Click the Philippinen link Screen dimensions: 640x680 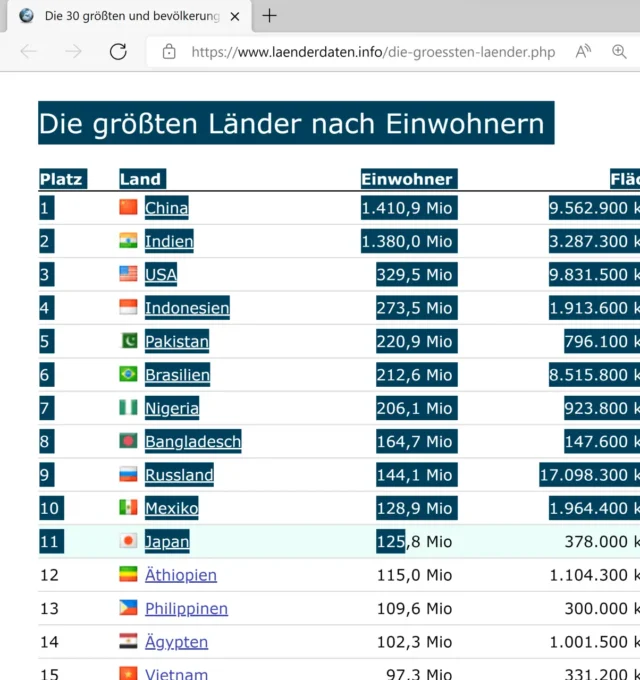coord(186,608)
